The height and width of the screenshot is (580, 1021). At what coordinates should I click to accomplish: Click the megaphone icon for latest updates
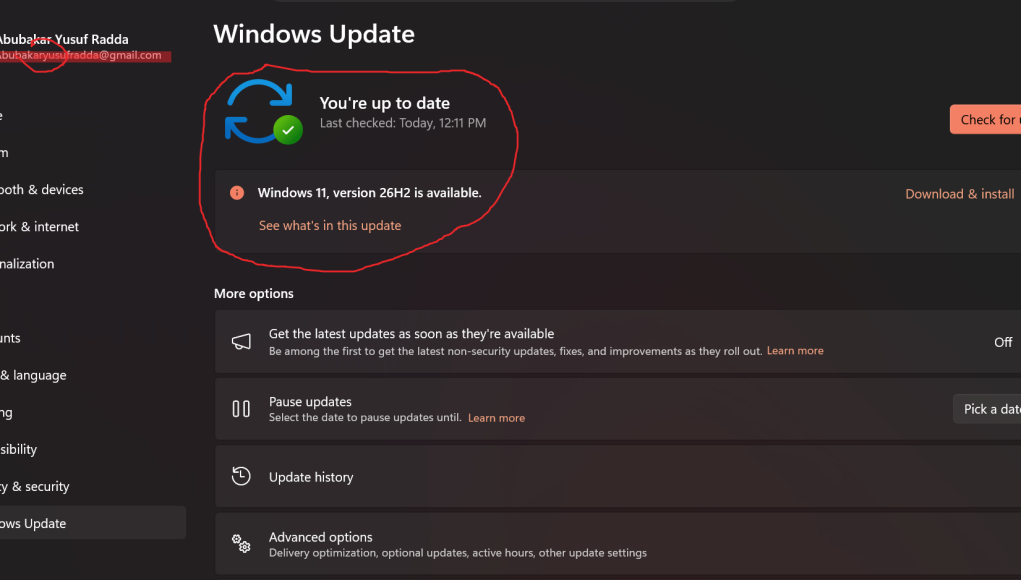point(241,342)
